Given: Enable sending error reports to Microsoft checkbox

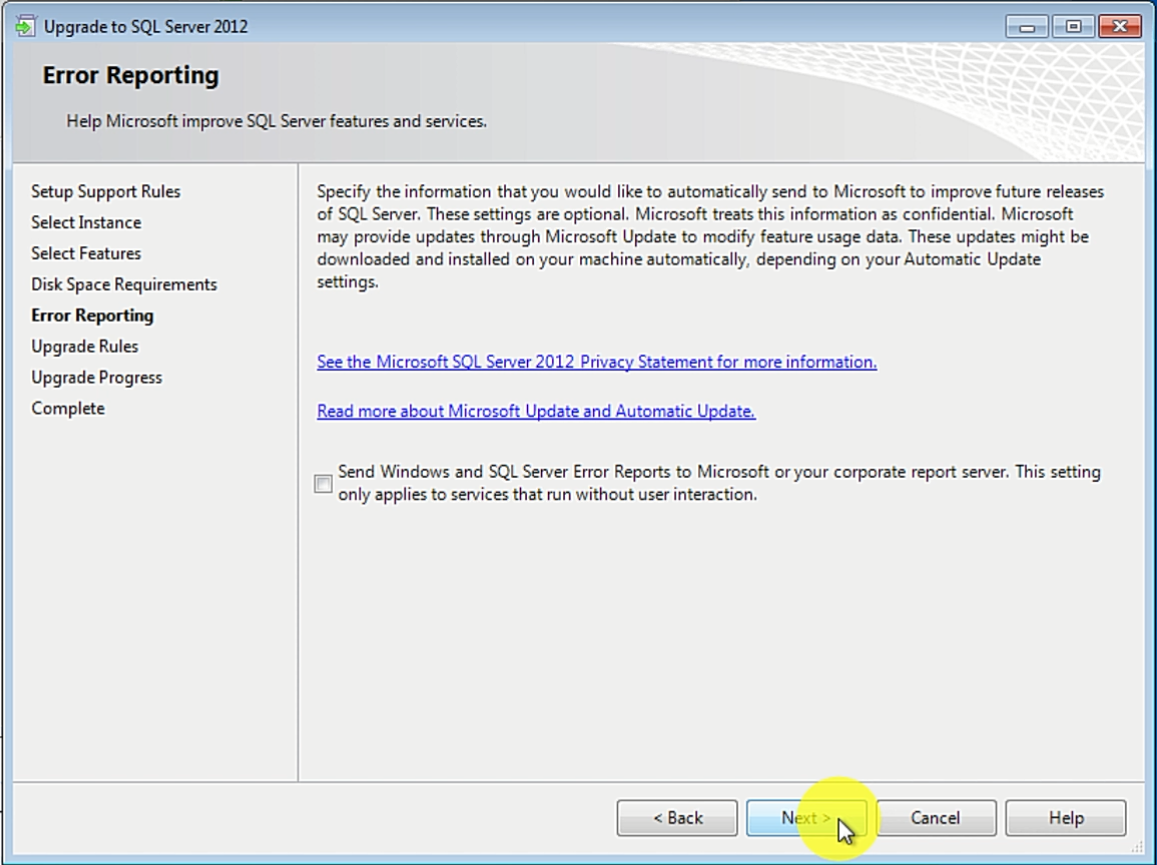Looking at the screenshot, I should tap(322, 483).
